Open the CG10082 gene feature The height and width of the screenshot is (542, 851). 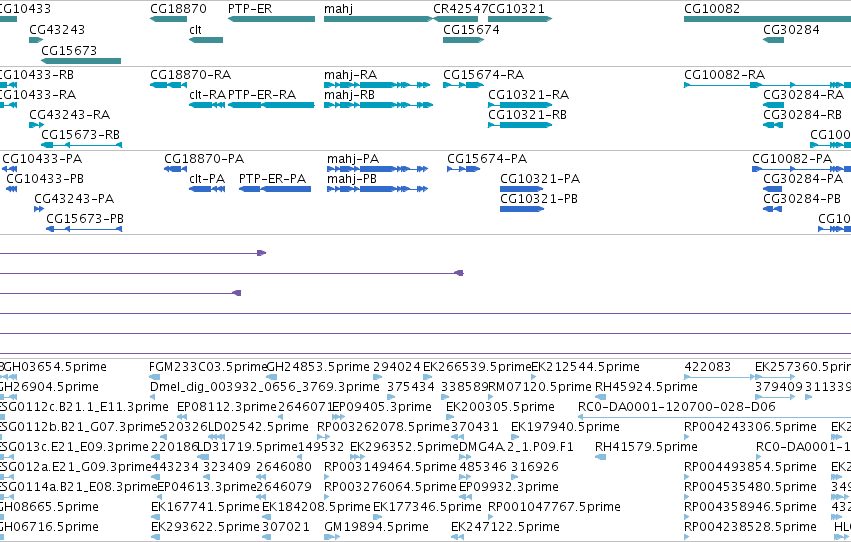pos(767,19)
